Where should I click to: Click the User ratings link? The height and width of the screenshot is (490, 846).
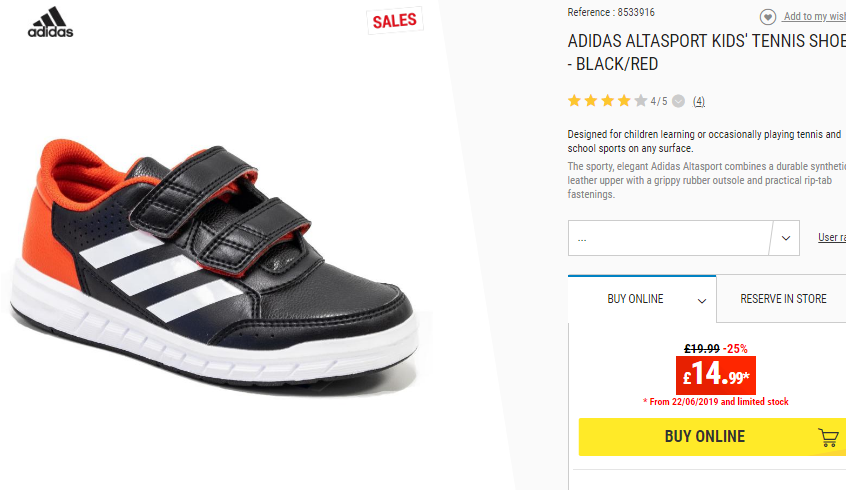click(832, 237)
